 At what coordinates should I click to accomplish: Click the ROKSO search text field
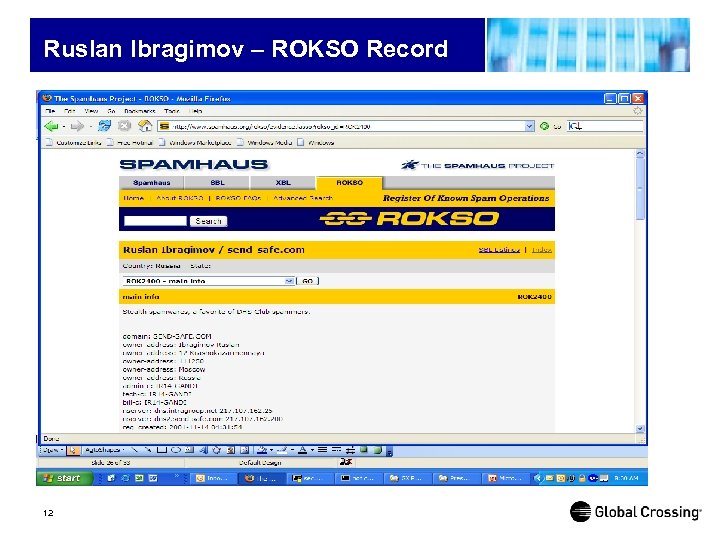tap(155, 221)
